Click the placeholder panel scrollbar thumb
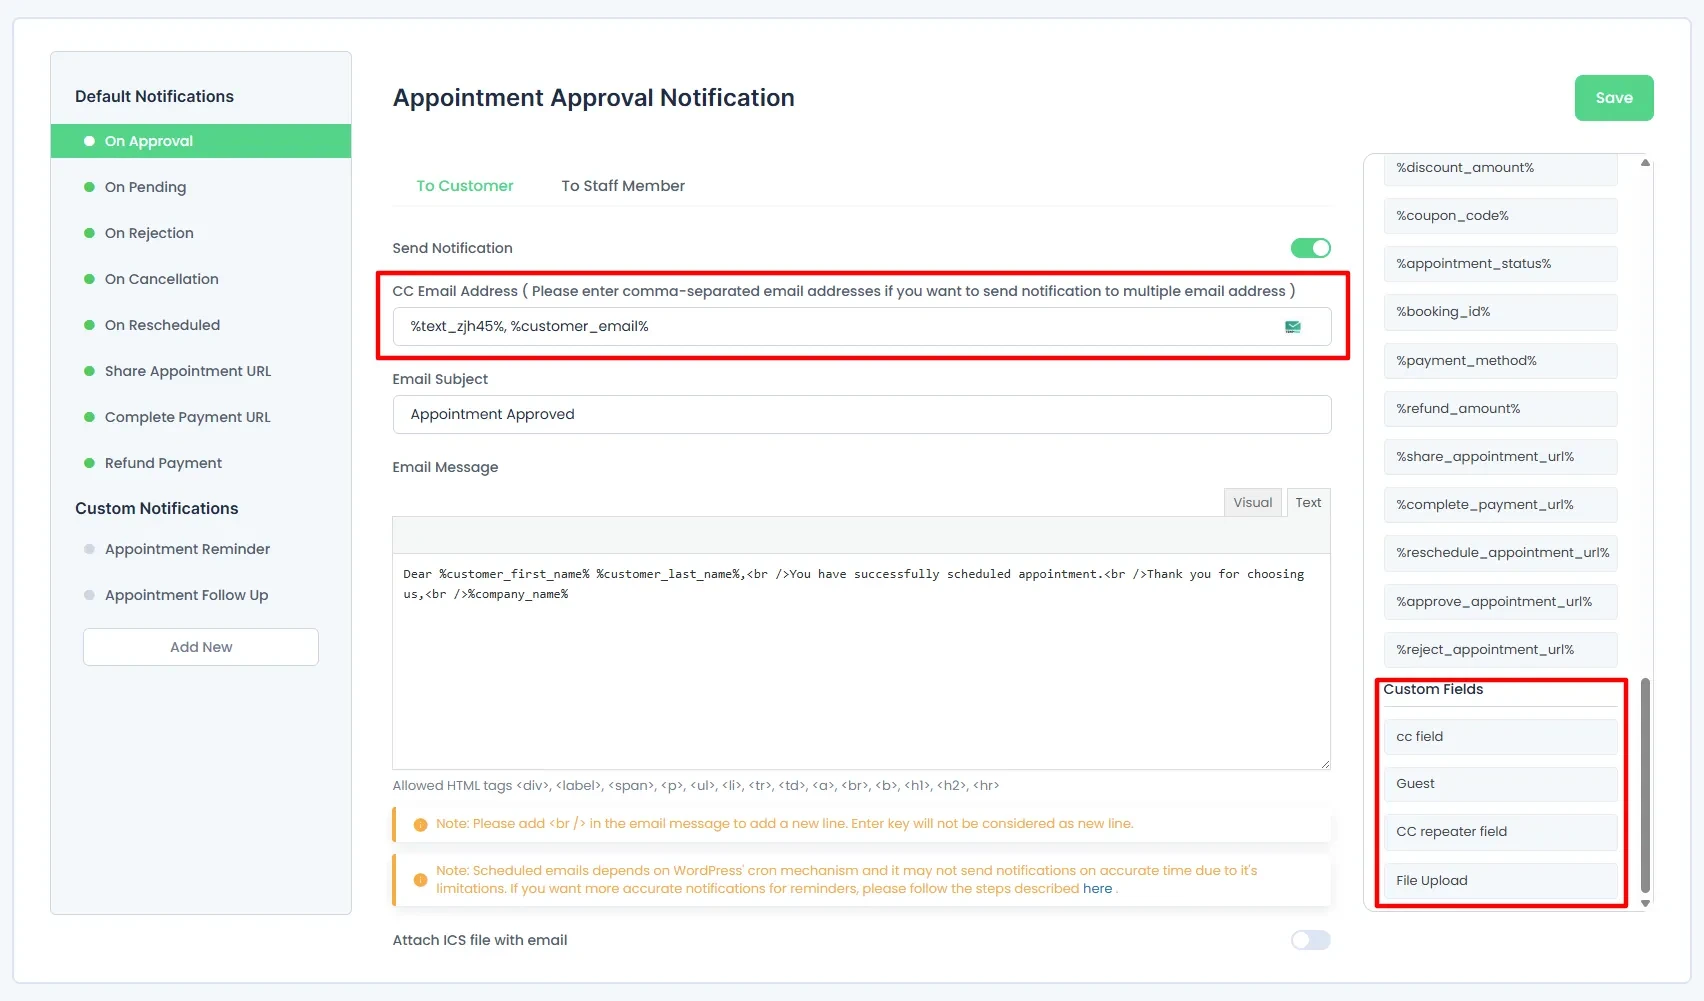Screen dimensions: 1704x1001 point(1645,786)
